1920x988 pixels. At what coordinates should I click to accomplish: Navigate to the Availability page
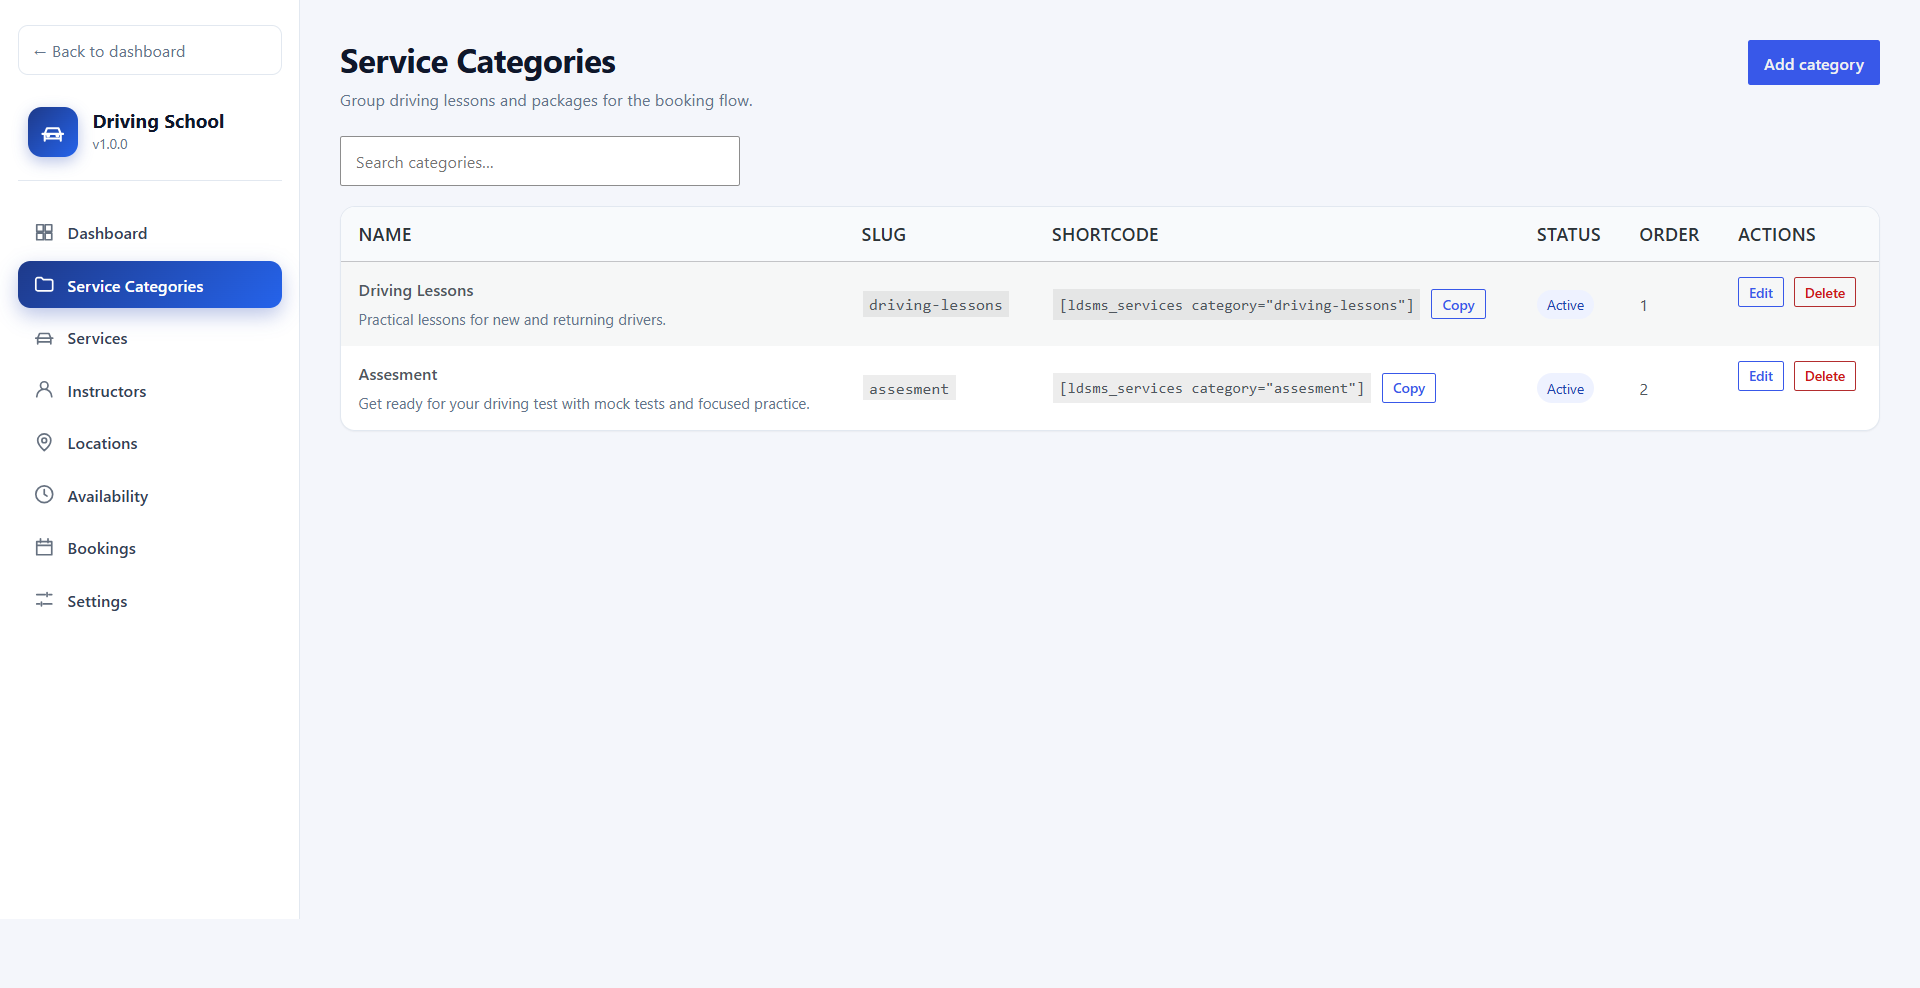pyautogui.click(x=150, y=496)
